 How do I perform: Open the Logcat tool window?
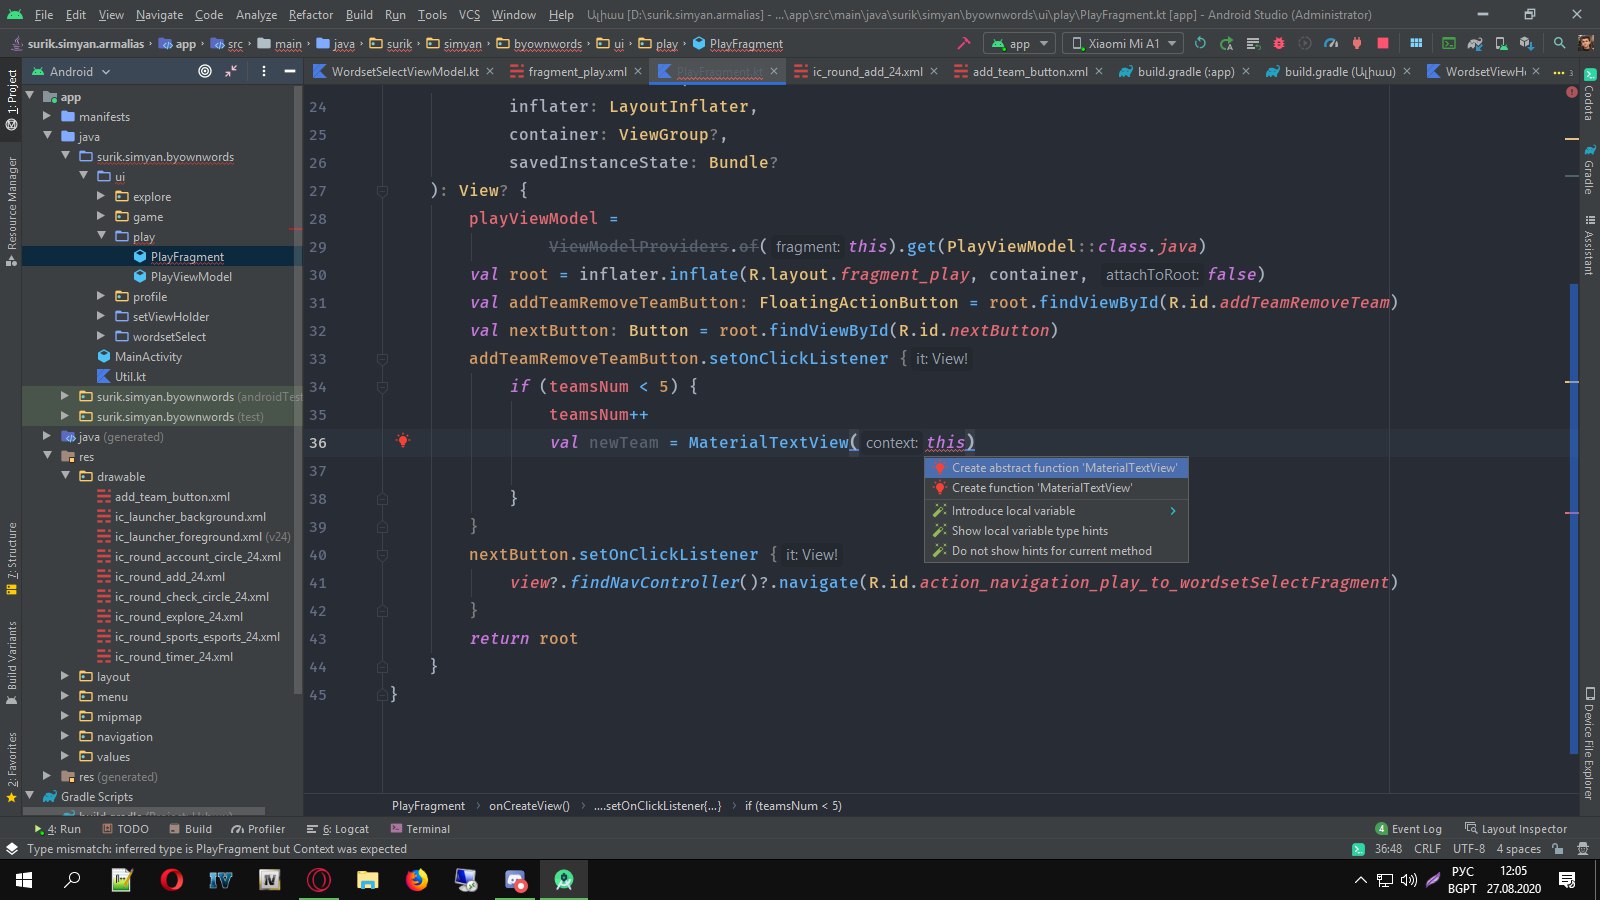[x=338, y=829]
